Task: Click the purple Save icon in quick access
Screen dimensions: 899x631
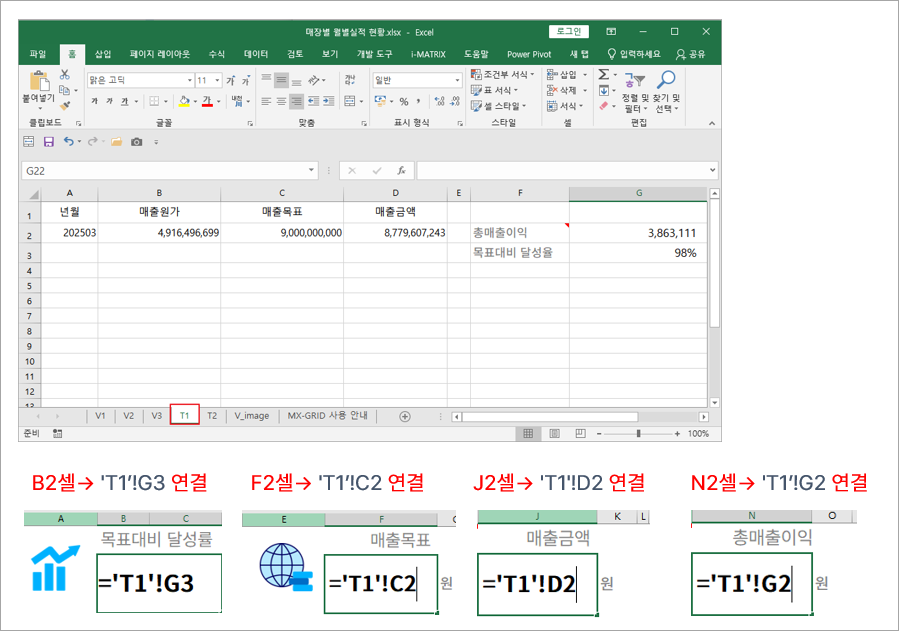Action: tap(48, 142)
